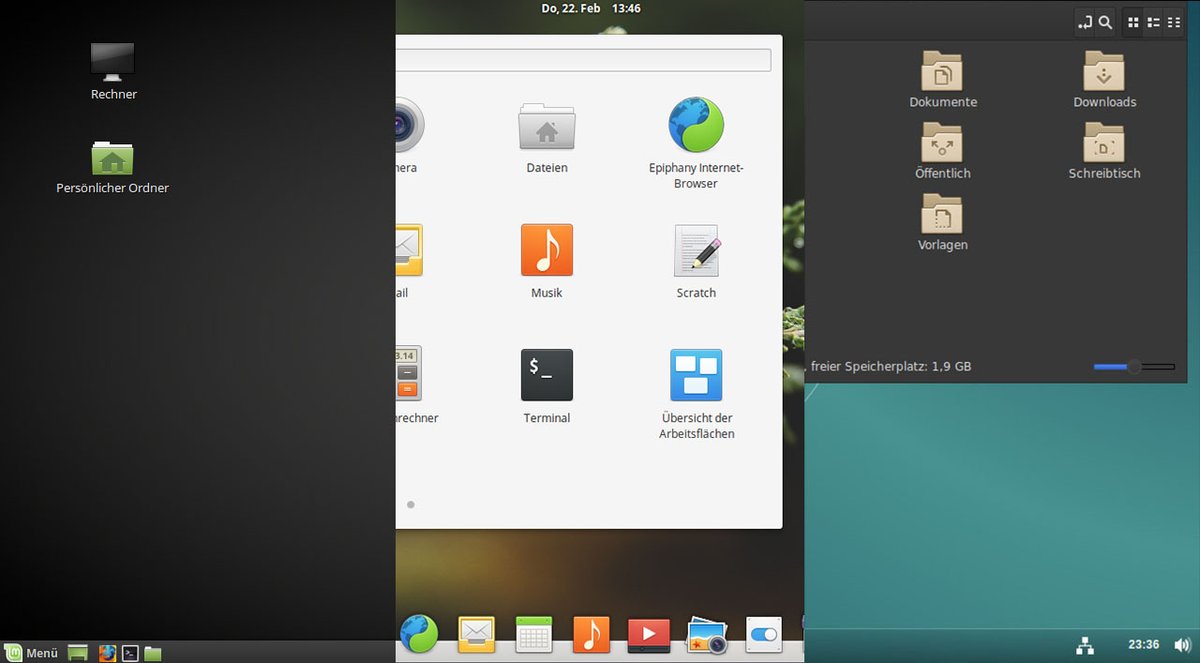
Task: Toggle the location path entry button
Action: tap(1085, 22)
